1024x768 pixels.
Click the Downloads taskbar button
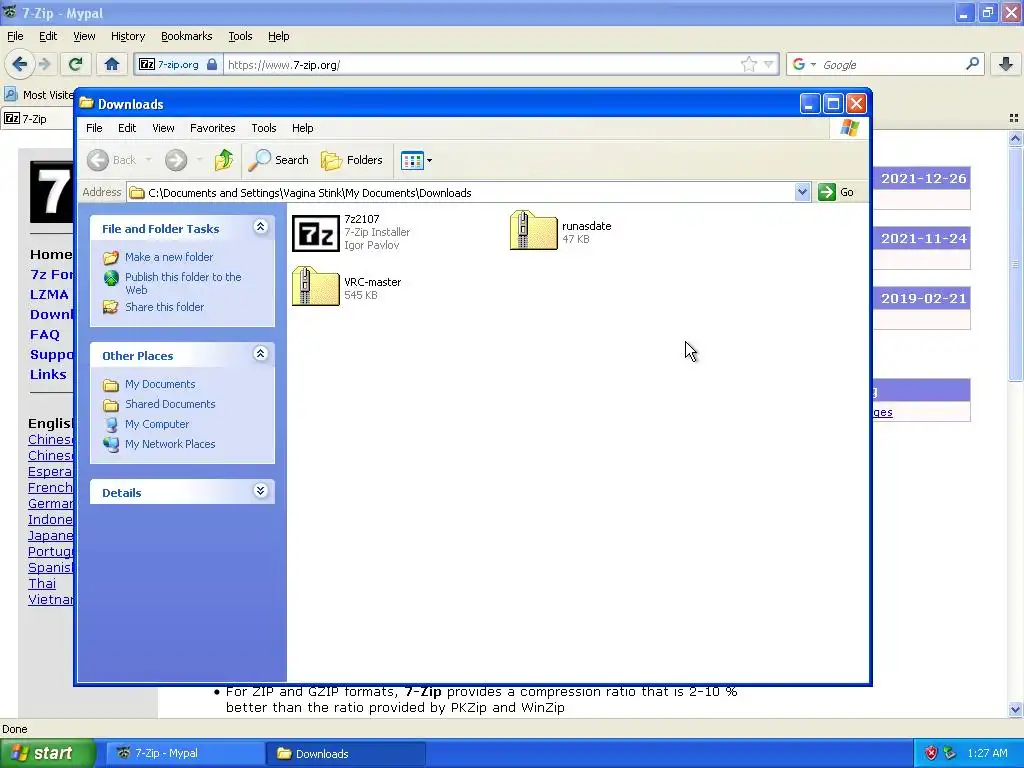pos(345,754)
